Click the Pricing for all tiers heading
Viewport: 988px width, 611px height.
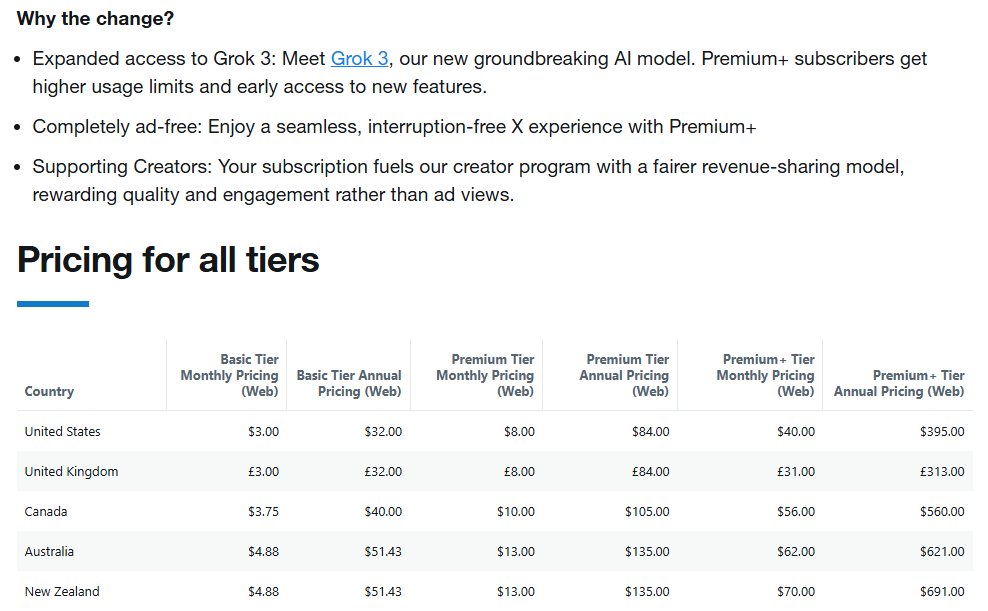tap(168, 260)
